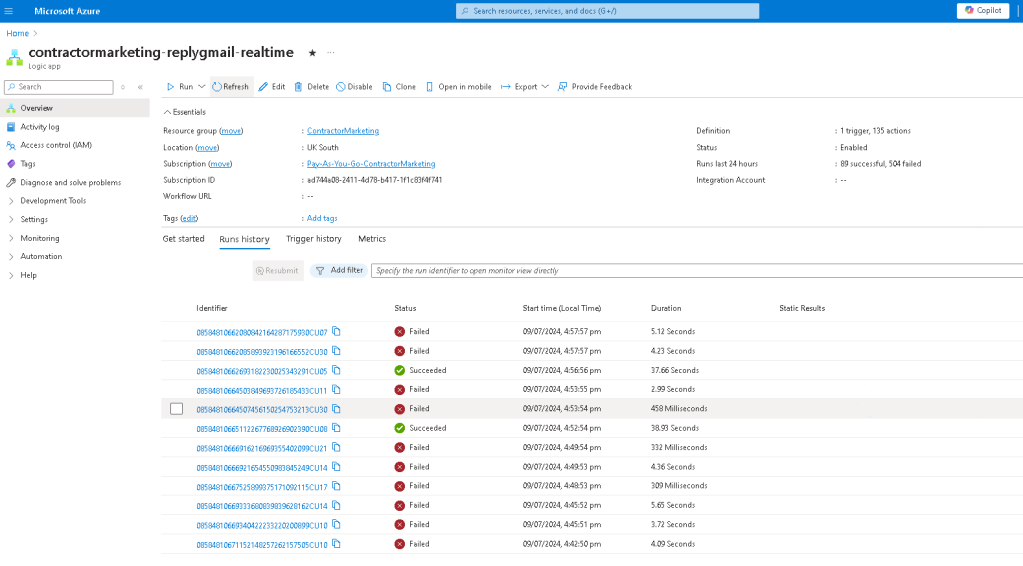1023x566 pixels.
Task: Open the Export dropdown
Action: [525, 87]
